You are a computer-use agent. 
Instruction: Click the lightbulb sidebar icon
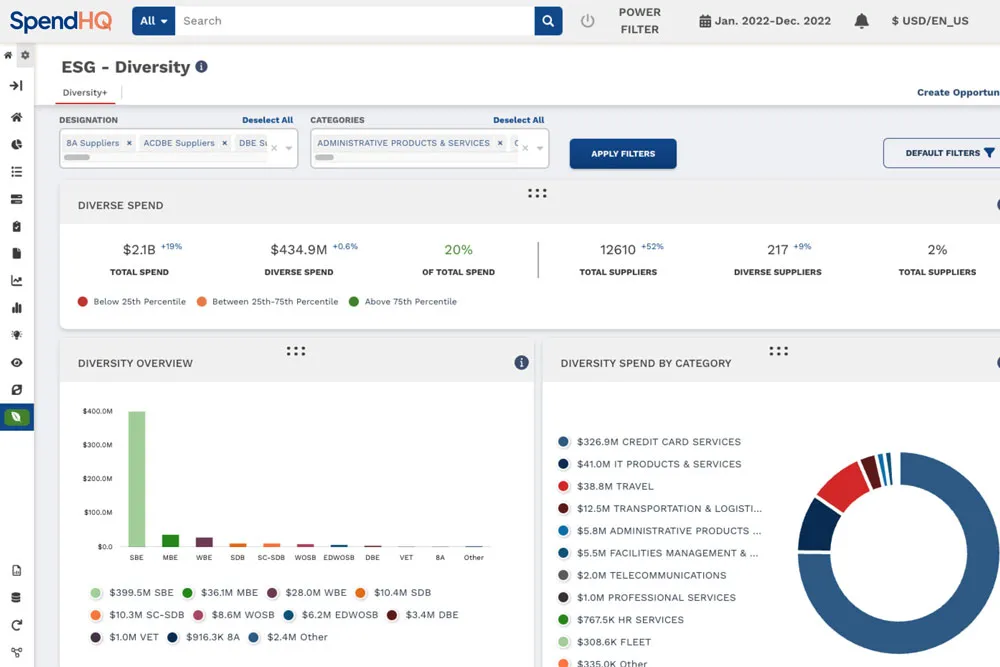coord(17,335)
